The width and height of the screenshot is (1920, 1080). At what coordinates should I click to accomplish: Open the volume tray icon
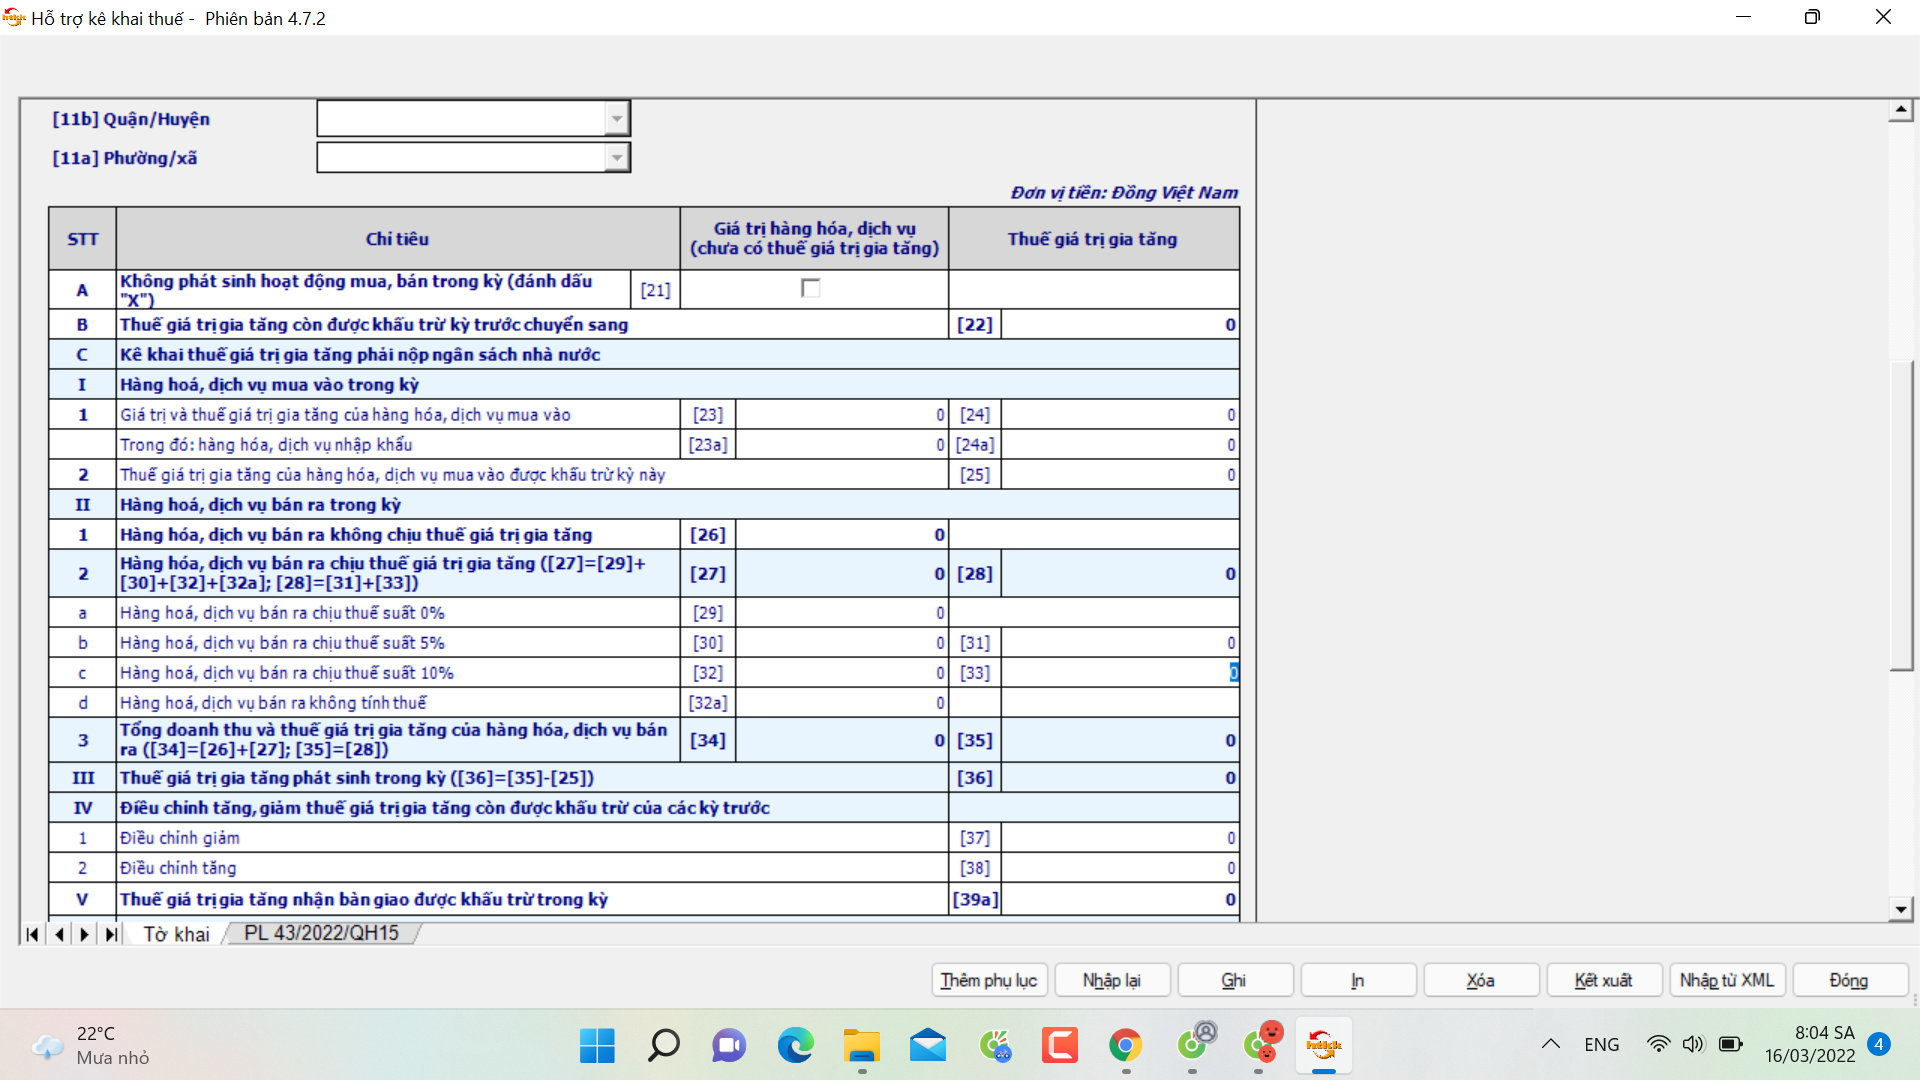pos(1693,1044)
